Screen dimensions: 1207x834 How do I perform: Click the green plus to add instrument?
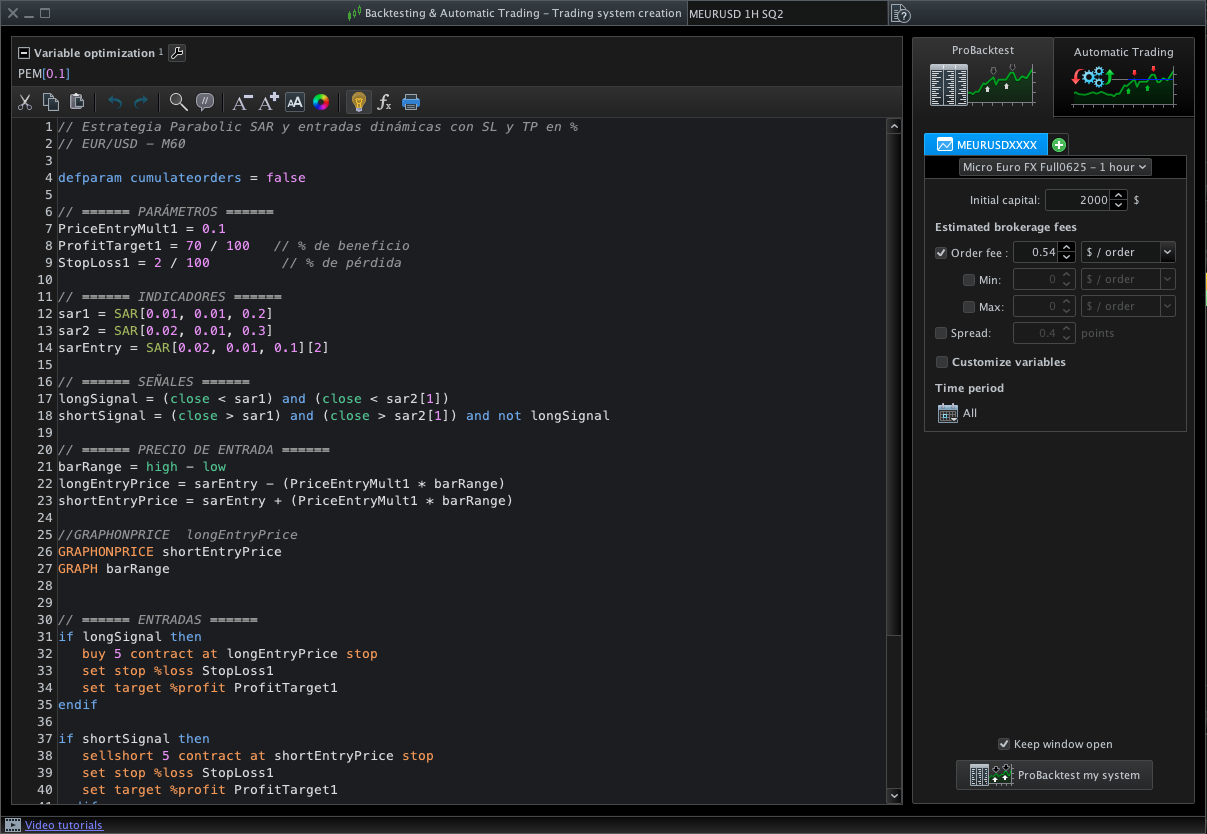(1059, 145)
